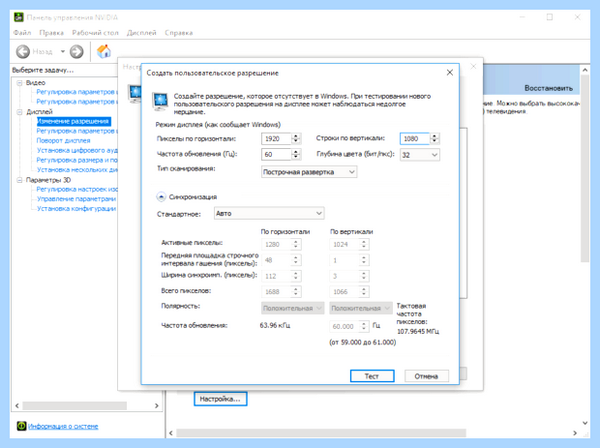Collapse the Видео tree node
The image size is (600, 448).
point(20,83)
